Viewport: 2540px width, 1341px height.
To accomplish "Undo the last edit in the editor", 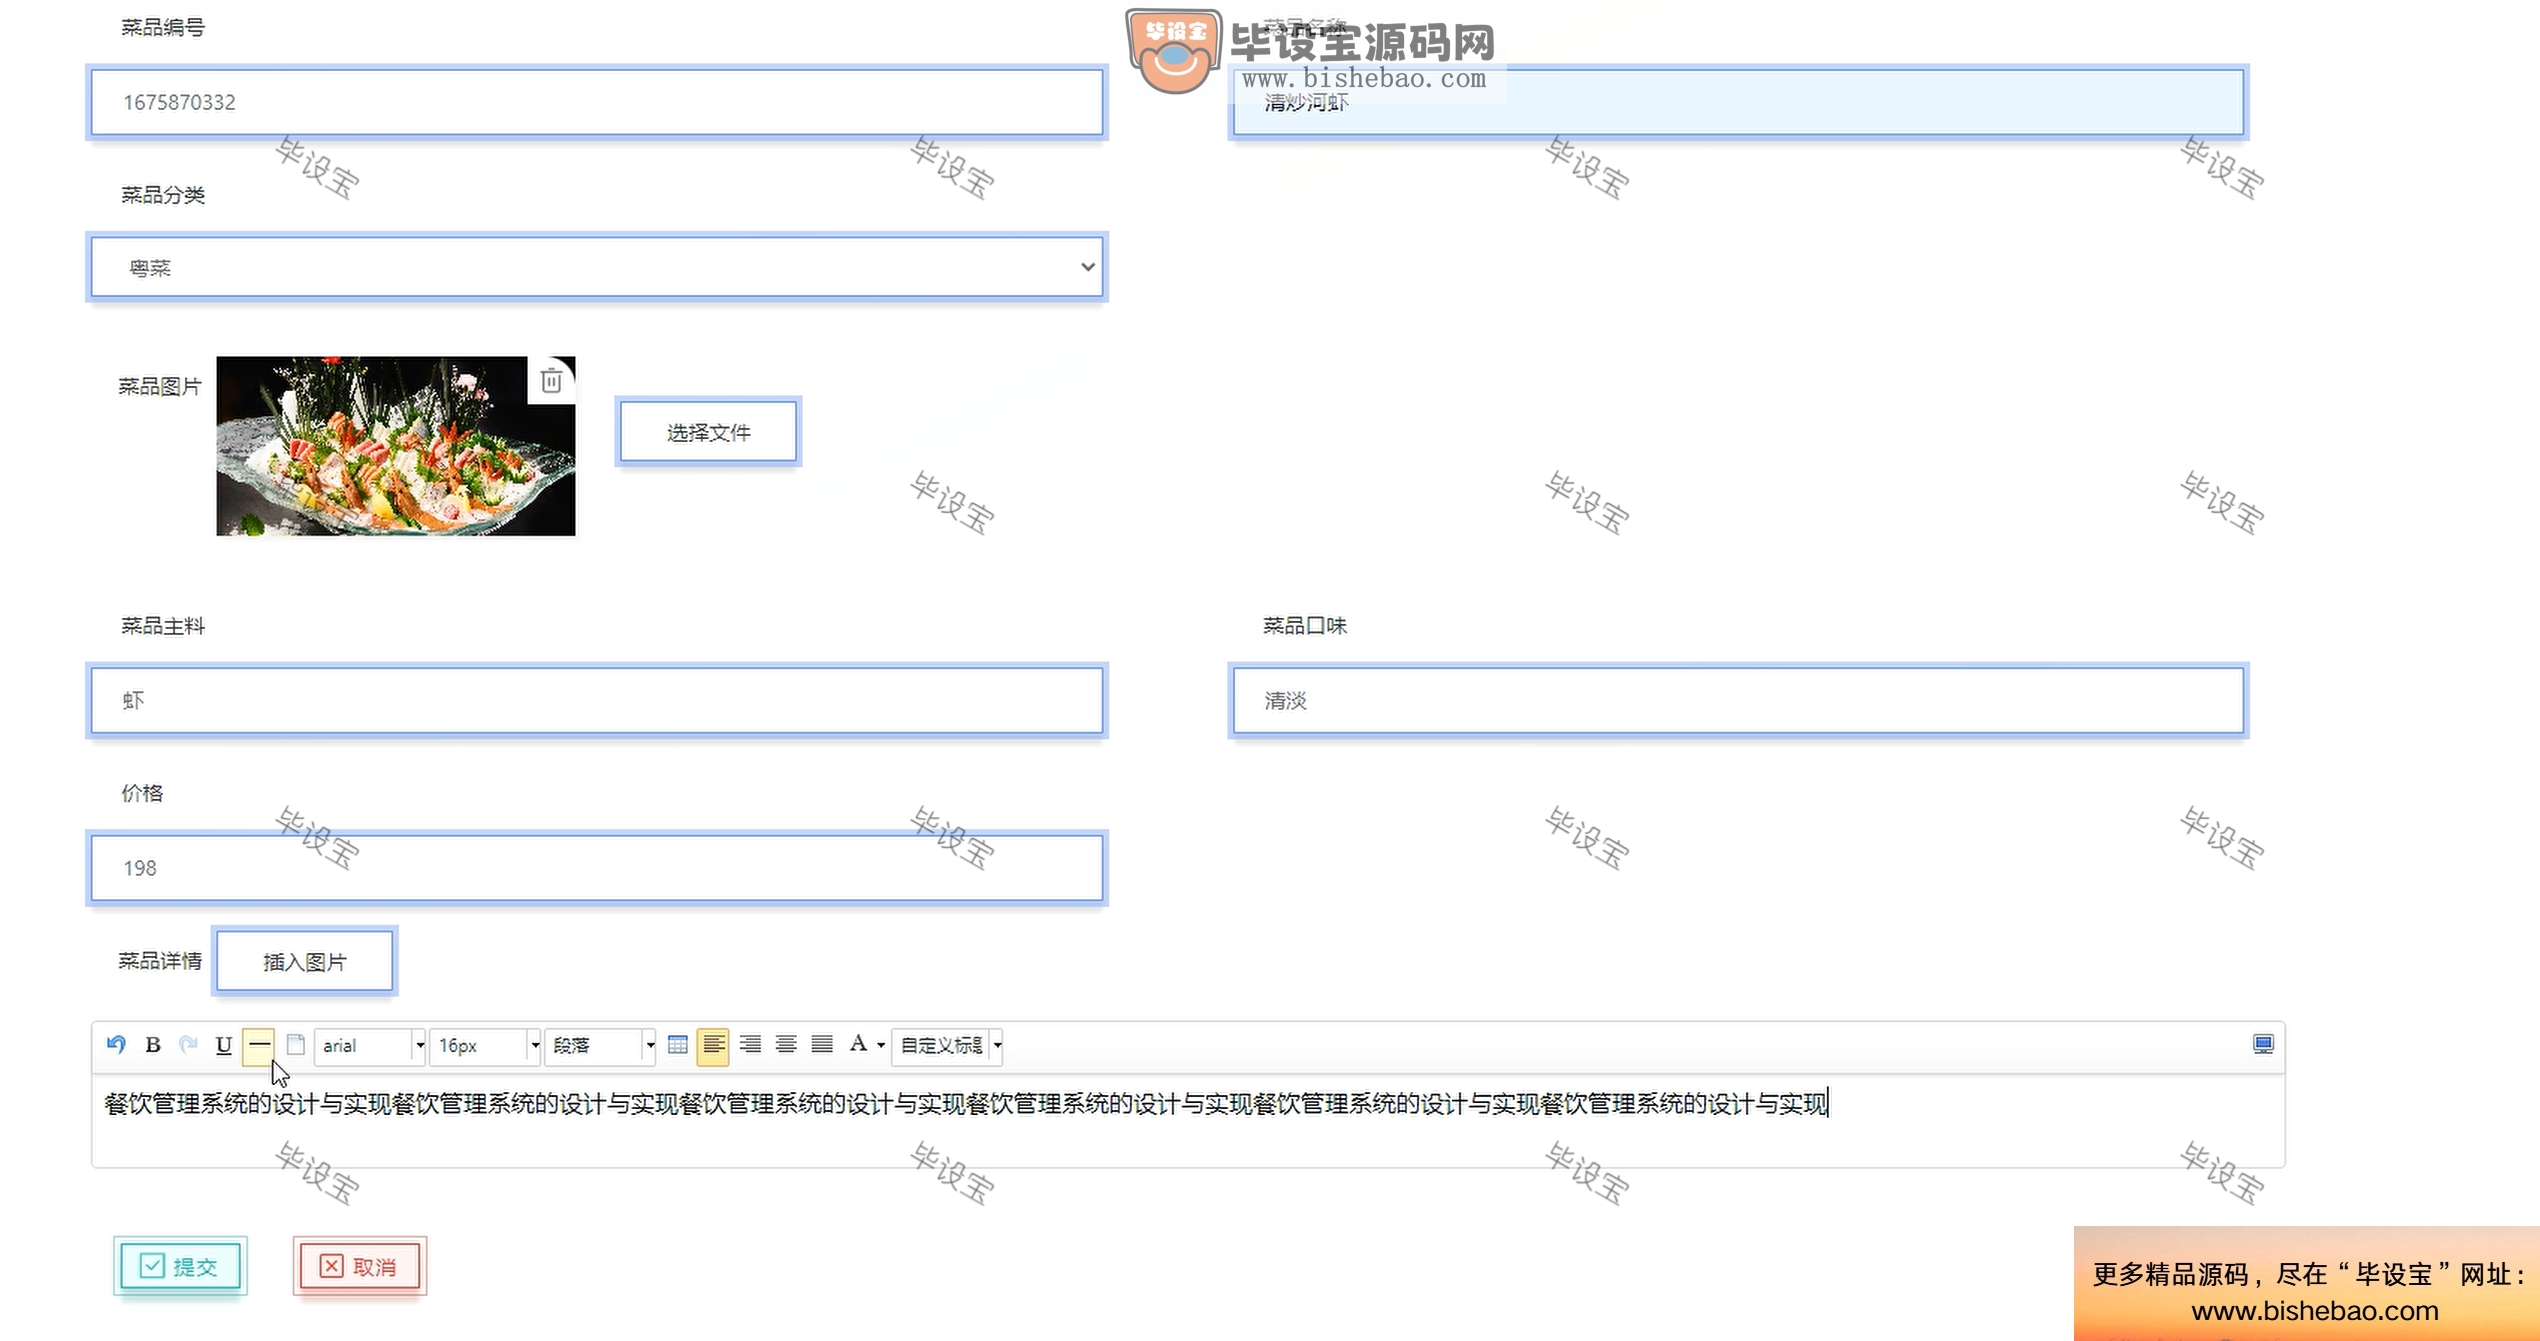I will (x=116, y=1045).
